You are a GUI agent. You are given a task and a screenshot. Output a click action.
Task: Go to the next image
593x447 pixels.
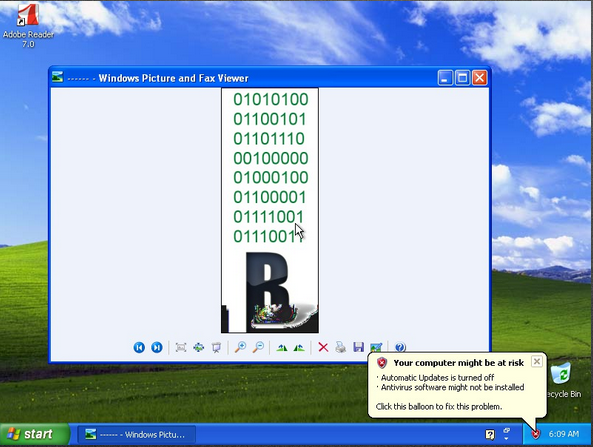click(x=157, y=347)
